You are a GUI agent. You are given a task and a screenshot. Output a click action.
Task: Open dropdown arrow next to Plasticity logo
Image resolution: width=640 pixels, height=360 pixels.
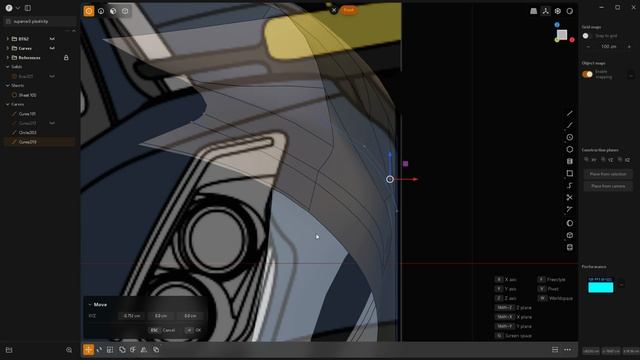coord(18,8)
